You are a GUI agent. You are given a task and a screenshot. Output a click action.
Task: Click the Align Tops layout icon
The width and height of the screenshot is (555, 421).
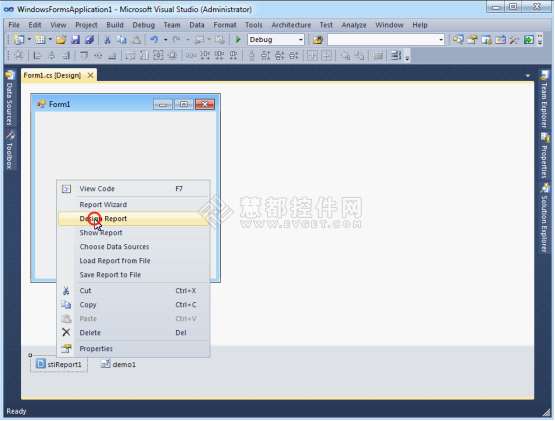tap(84, 56)
